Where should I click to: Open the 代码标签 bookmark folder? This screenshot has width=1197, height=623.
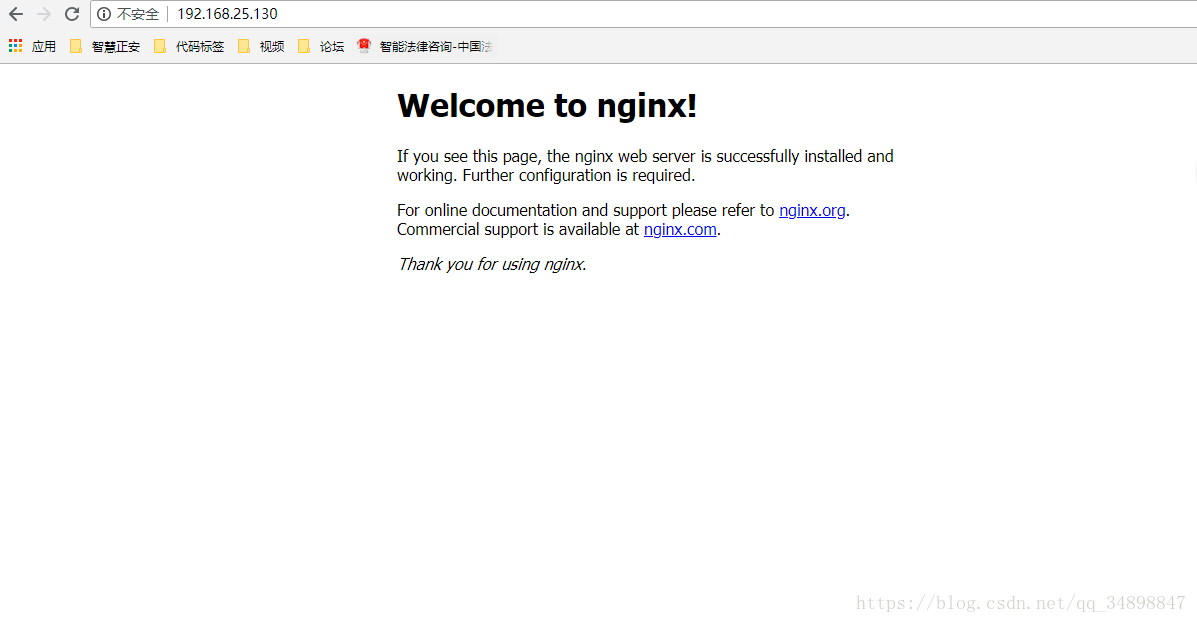click(x=189, y=47)
